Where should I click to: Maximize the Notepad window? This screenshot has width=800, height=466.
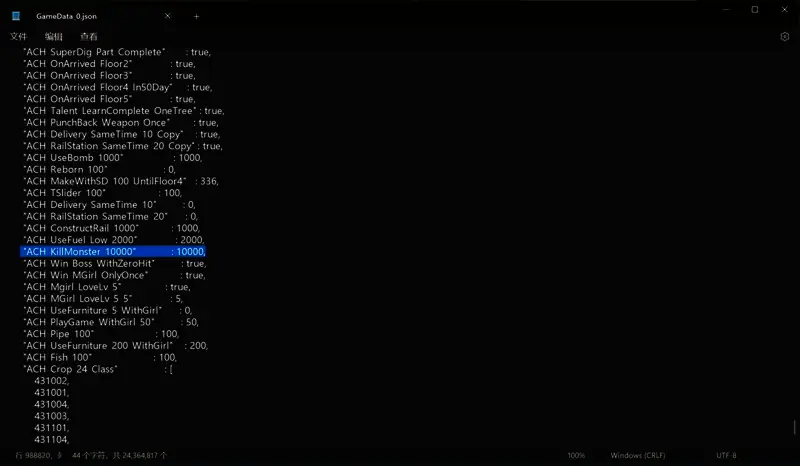754,10
